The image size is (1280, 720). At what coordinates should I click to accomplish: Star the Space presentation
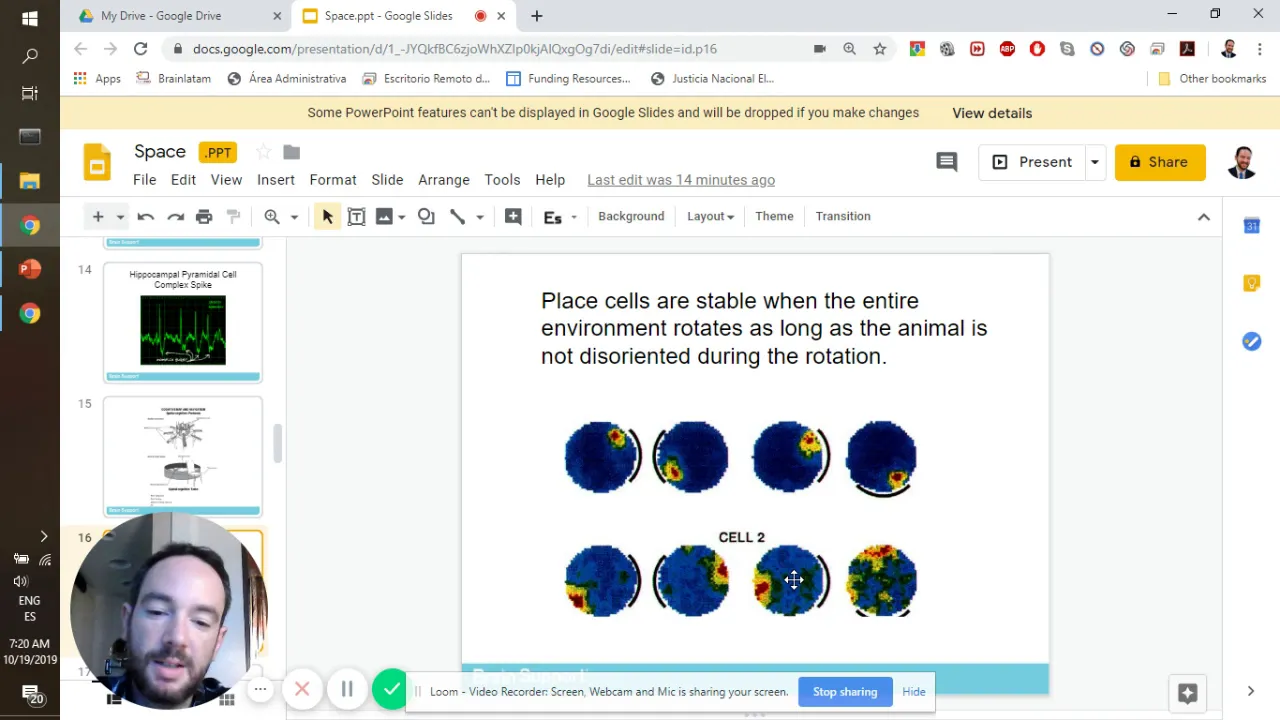click(x=264, y=152)
